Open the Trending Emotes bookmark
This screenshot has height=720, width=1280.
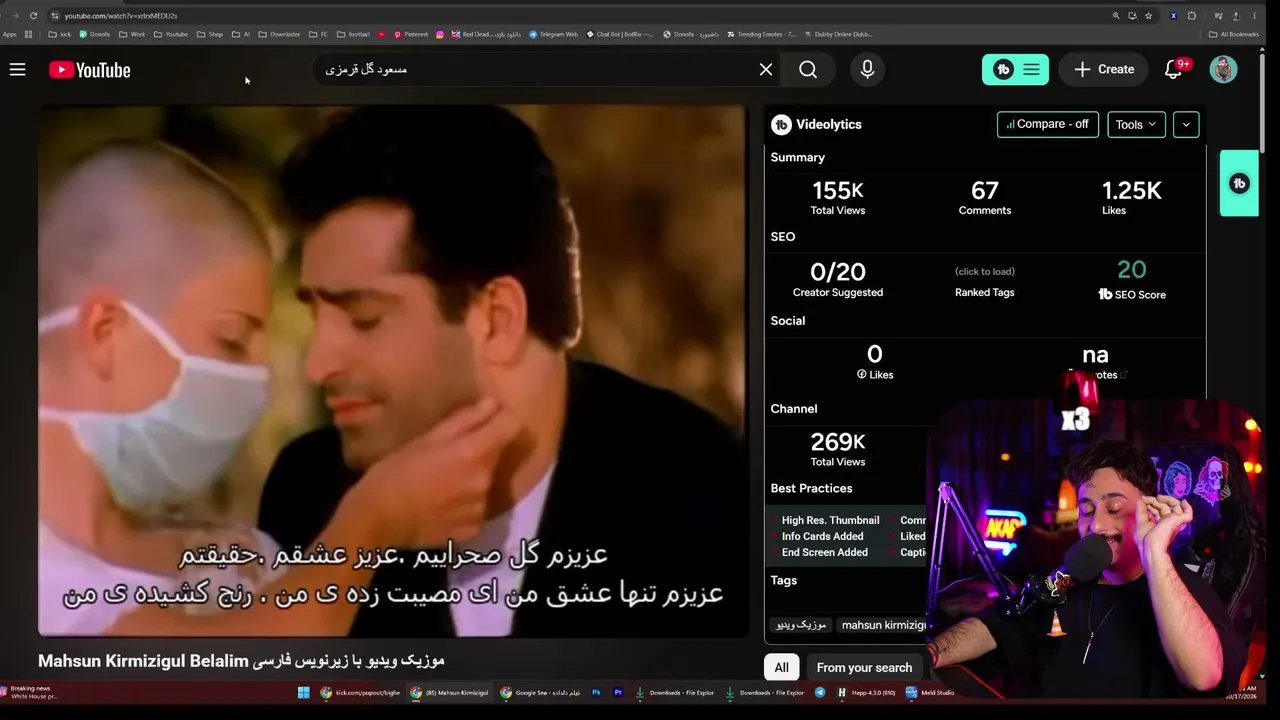[762, 34]
